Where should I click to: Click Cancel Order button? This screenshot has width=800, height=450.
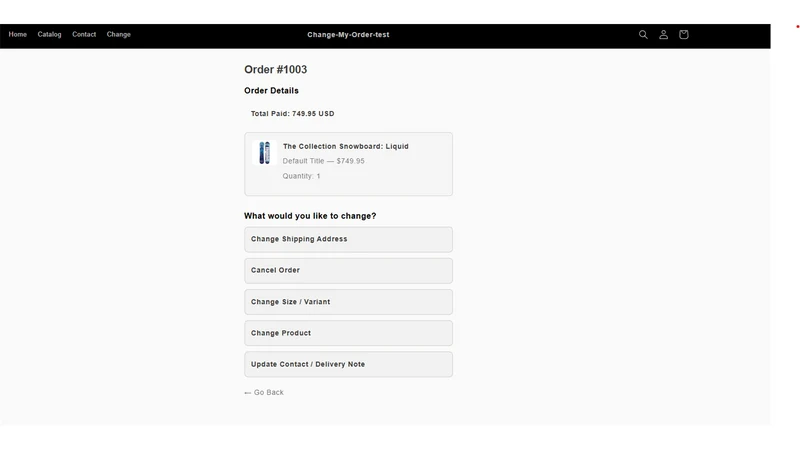click(348, 270)
